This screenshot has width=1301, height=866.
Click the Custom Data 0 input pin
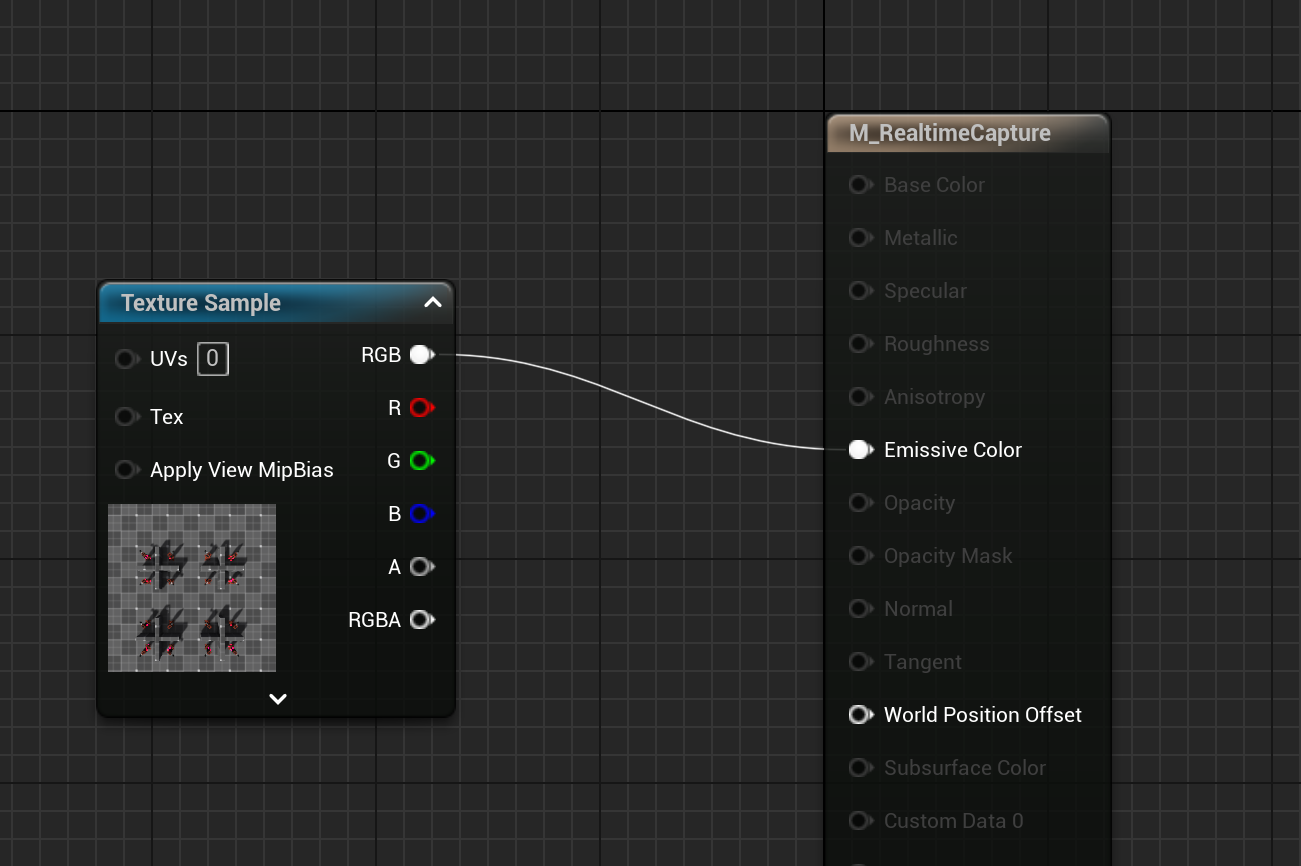[860, 821]
